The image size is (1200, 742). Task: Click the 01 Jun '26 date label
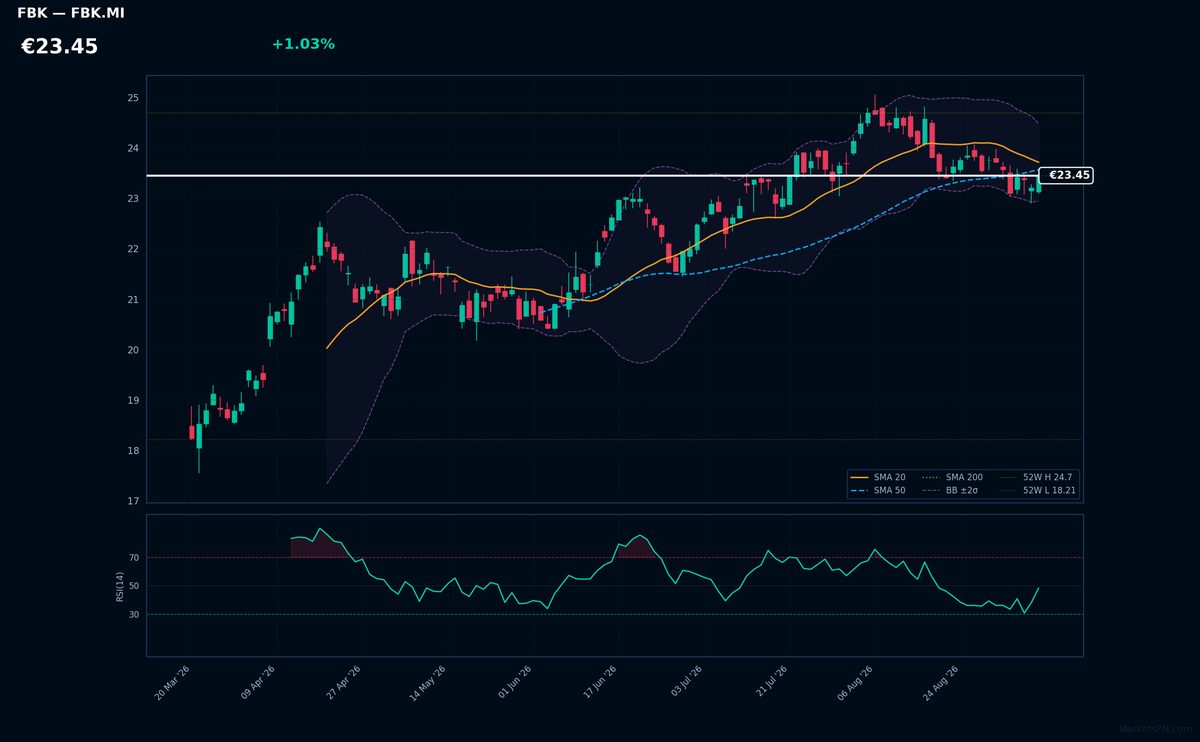514,683
